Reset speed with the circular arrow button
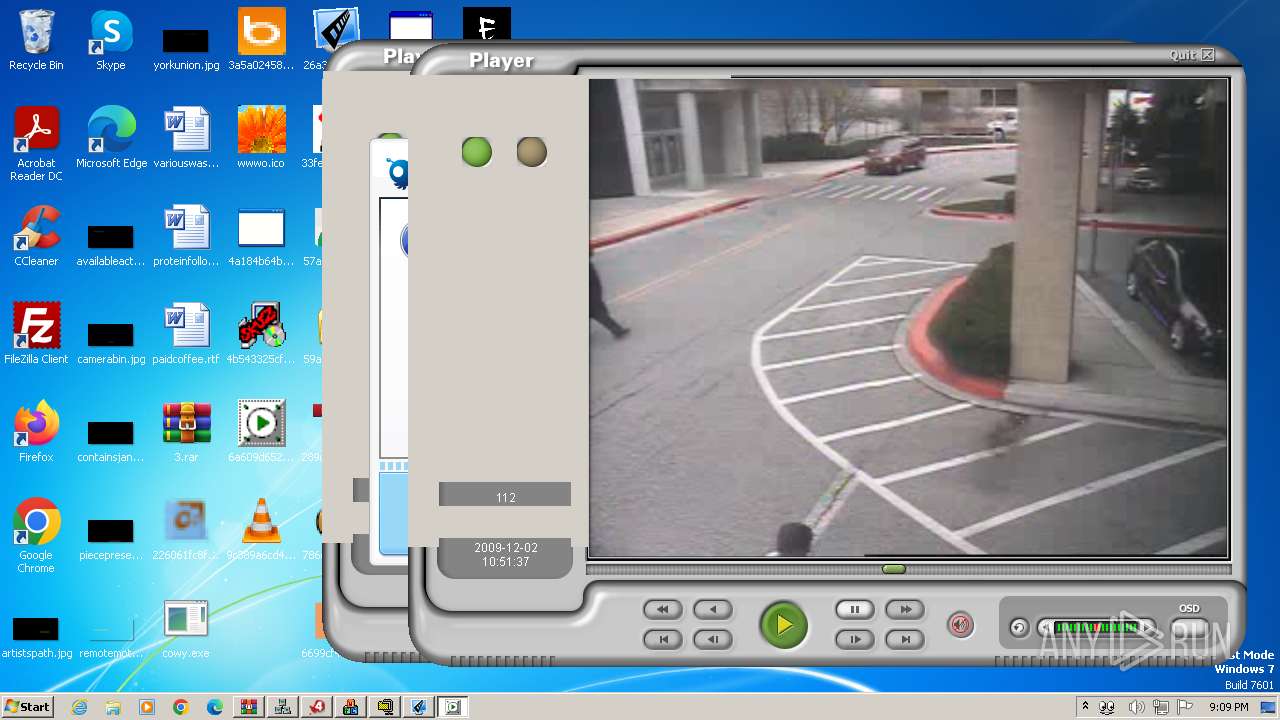 1018,628
